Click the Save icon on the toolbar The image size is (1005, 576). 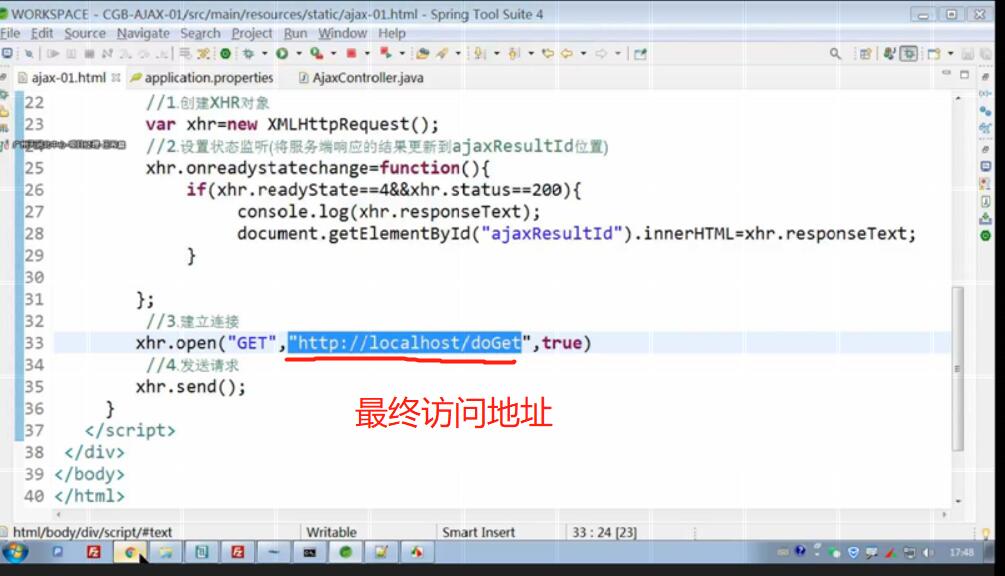pyautogui.click(x=29, y=56)
